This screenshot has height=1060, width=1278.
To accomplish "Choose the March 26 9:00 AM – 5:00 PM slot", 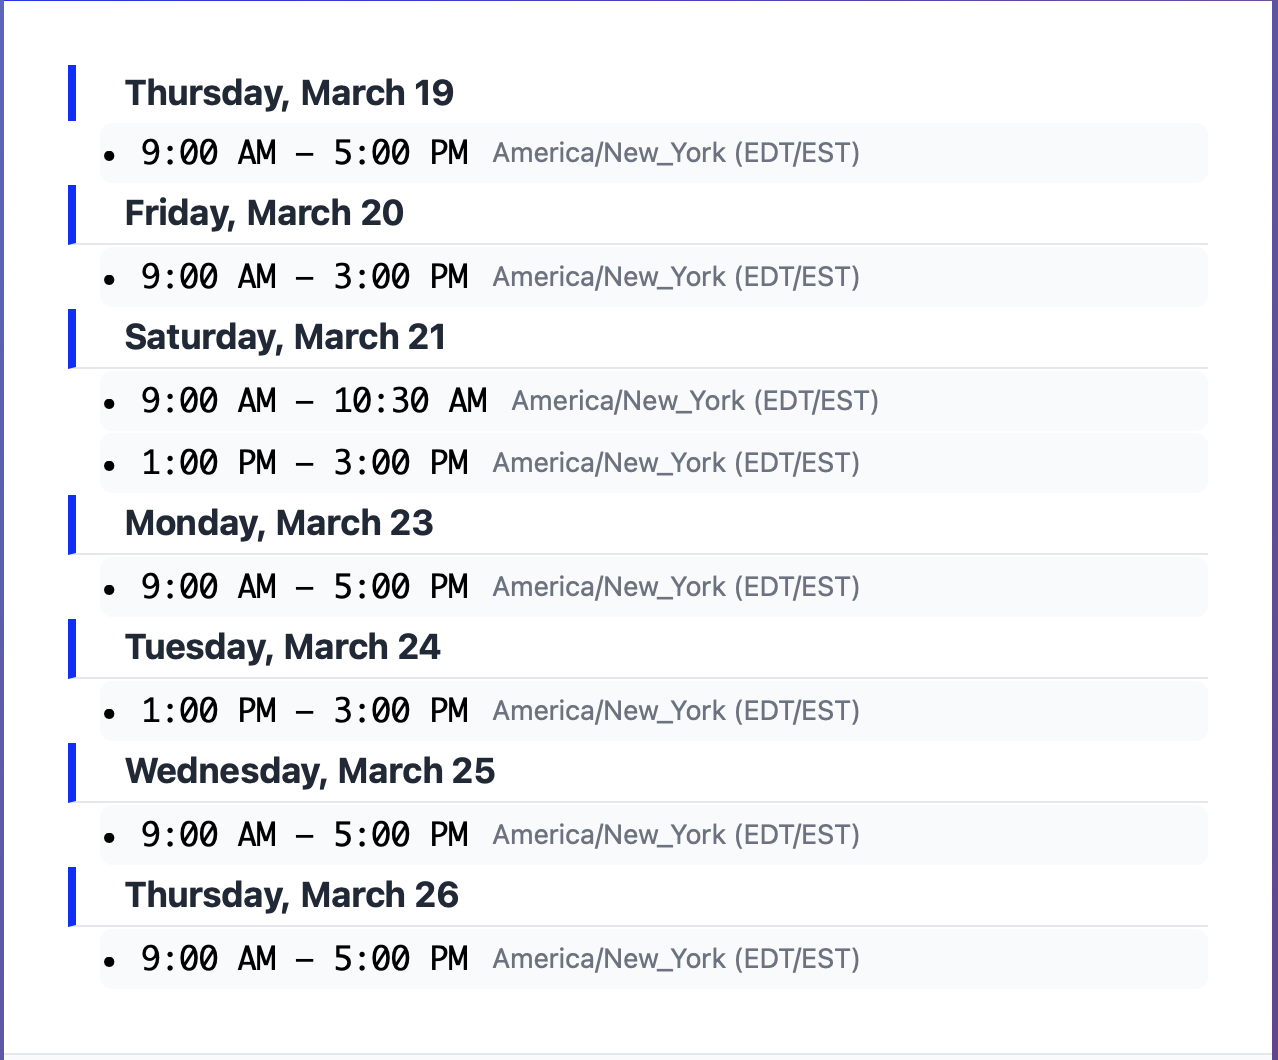I will pyautogui.click(x=304, y=959).
